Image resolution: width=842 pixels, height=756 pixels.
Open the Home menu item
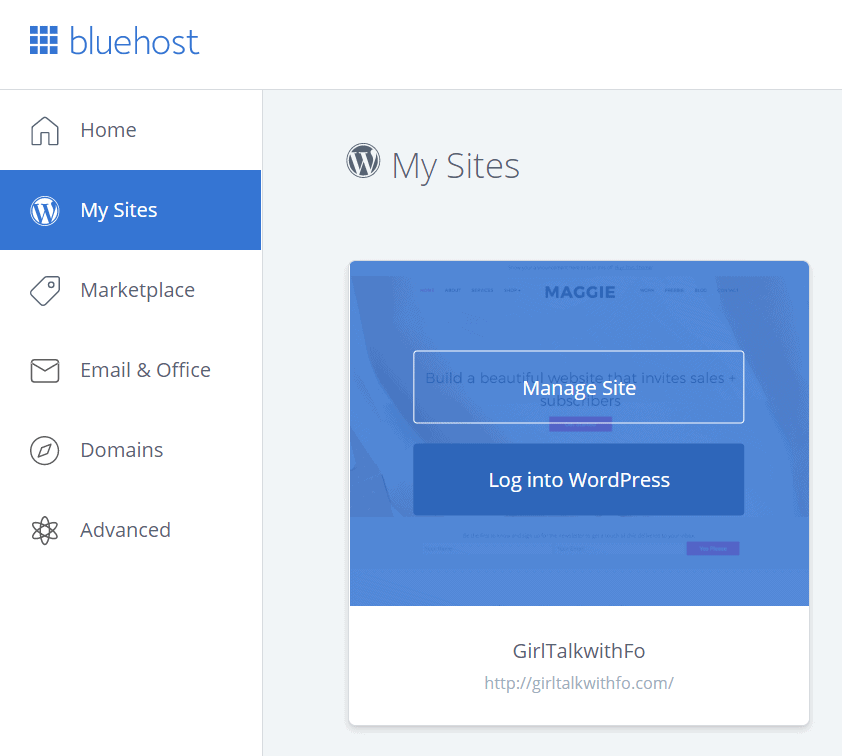pos(130,130)
